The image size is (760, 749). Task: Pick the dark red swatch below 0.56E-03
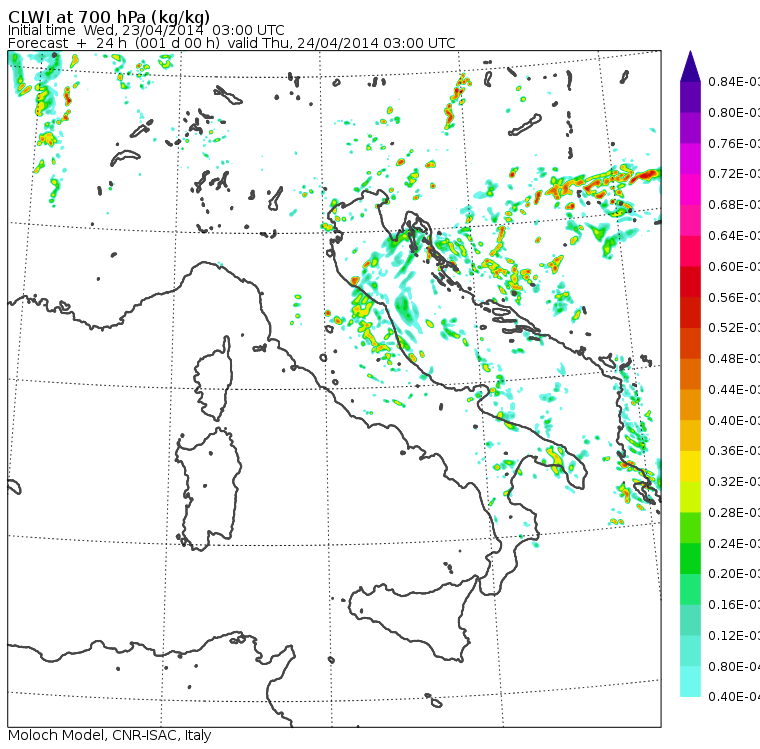(690, 313)
